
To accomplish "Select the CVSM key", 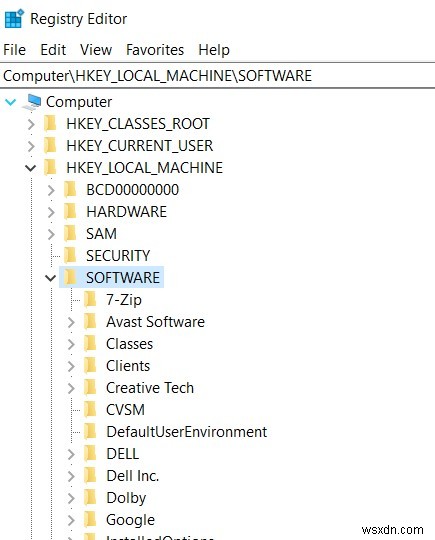I will (x=125, y=411).
